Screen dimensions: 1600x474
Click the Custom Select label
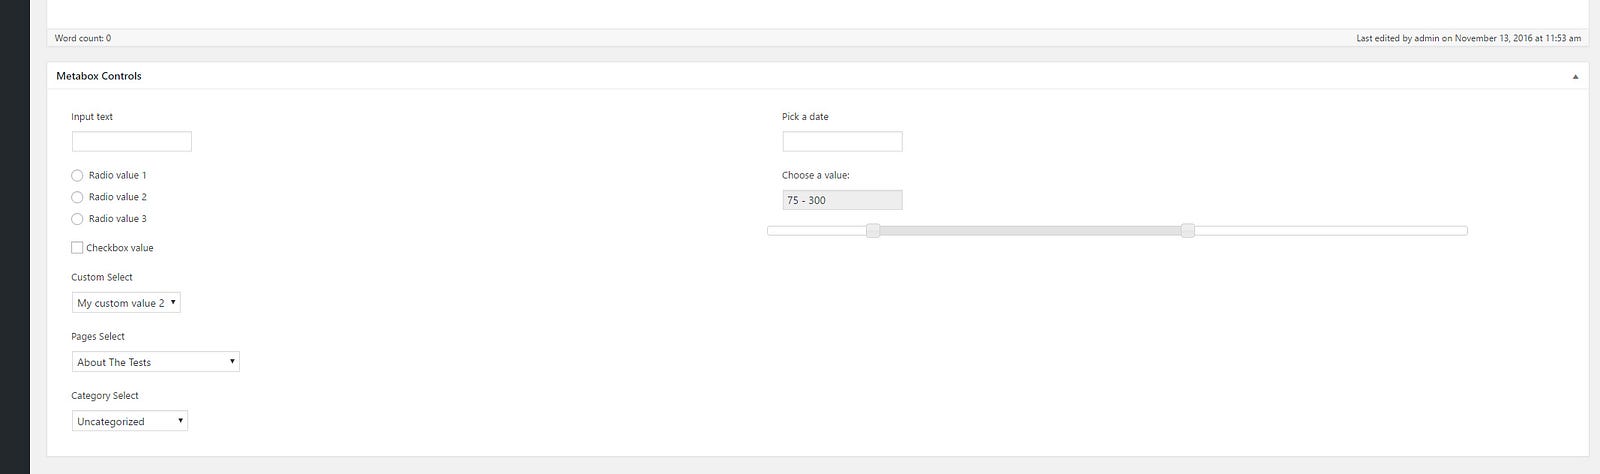[x=102, y=277]
